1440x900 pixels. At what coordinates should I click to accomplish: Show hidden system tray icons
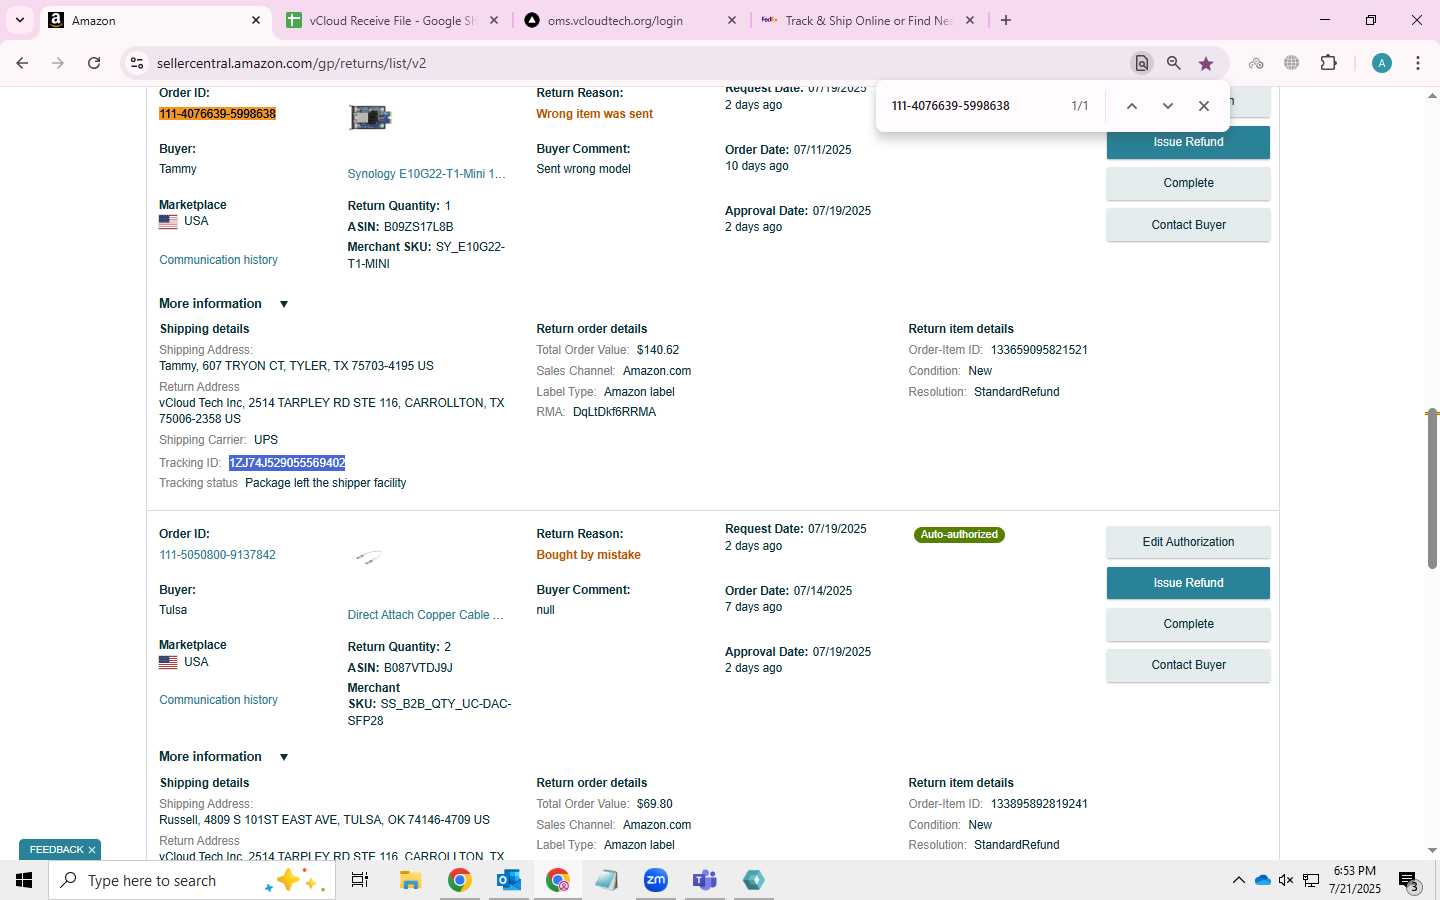[1238, 880]
